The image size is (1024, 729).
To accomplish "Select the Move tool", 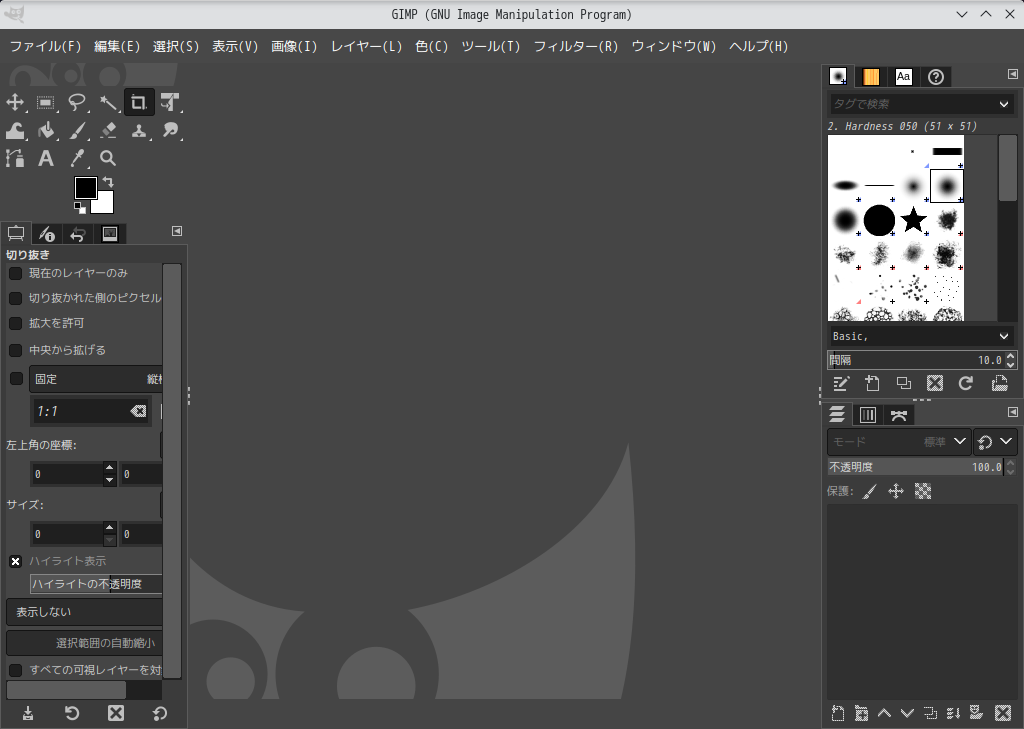I will [x=15, y=103].
